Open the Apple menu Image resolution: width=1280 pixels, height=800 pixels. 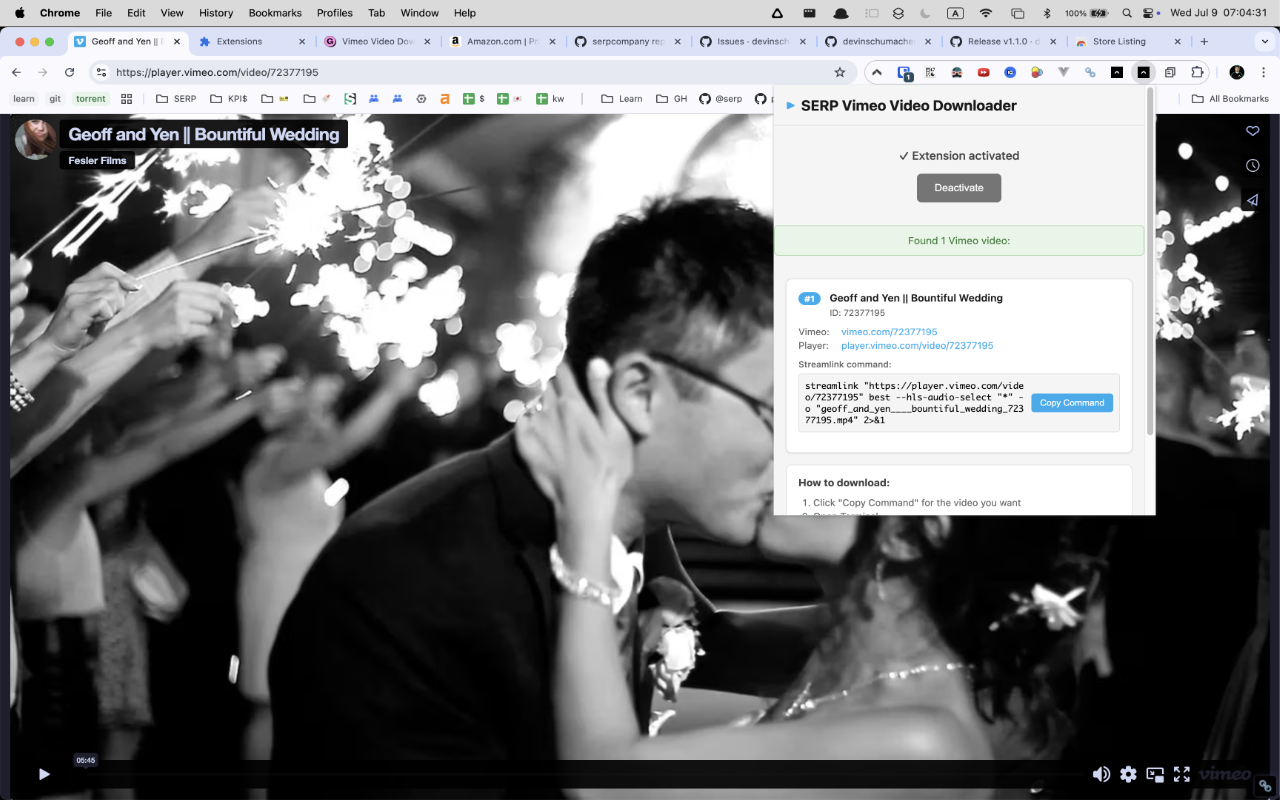pyautogui.click(x=19, y=13)
